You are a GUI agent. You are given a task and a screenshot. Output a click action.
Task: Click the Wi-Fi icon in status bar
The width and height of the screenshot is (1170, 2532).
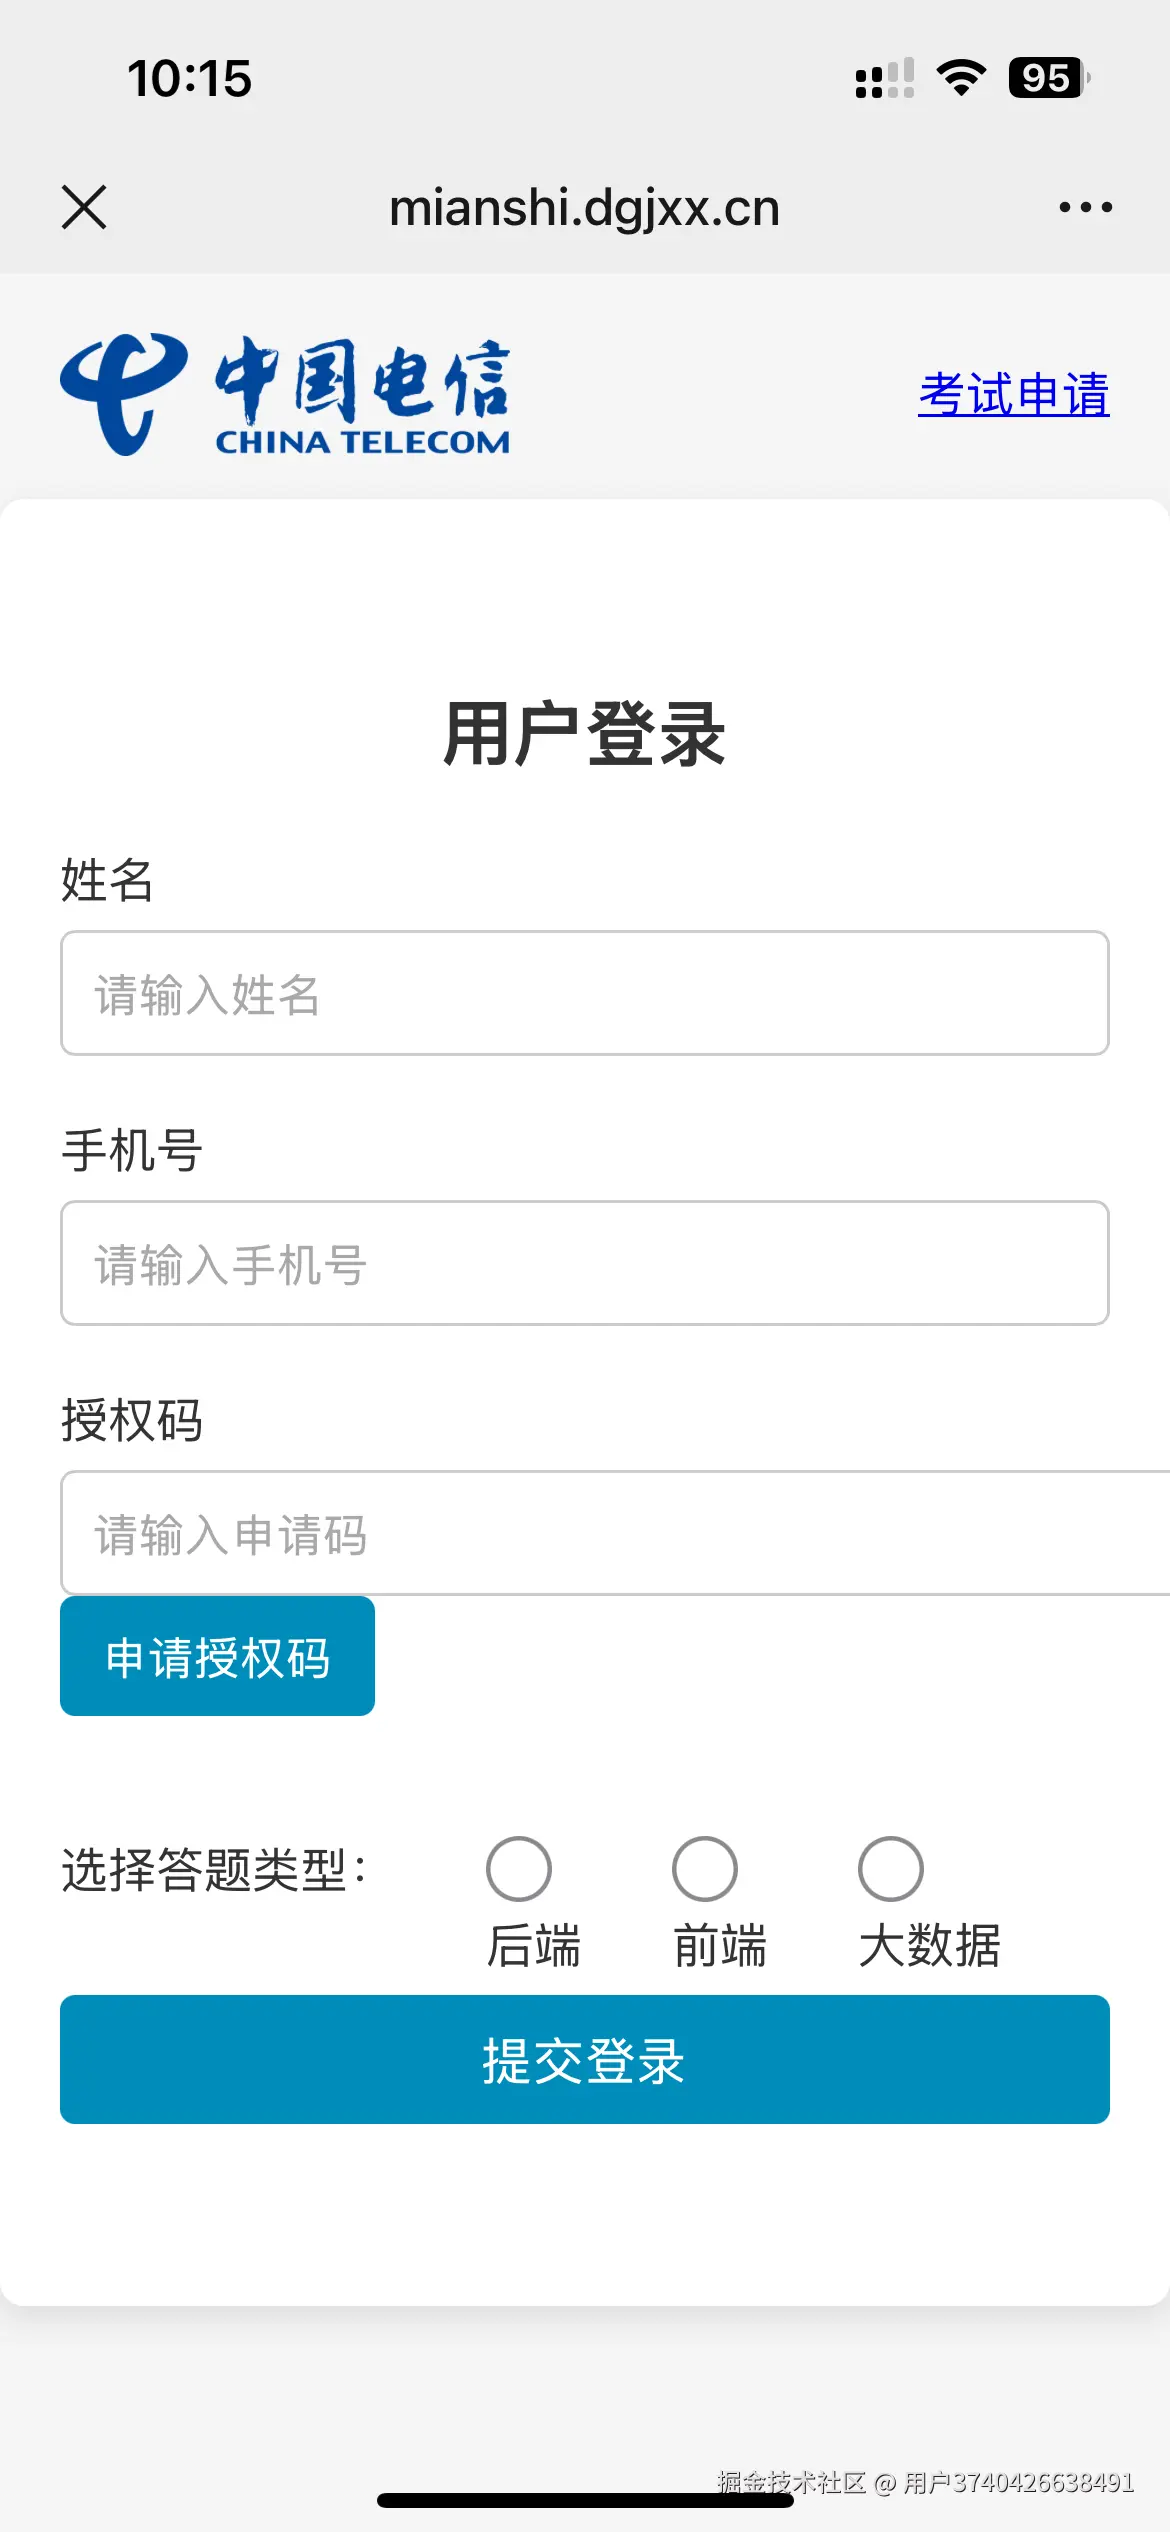point(959,79)
